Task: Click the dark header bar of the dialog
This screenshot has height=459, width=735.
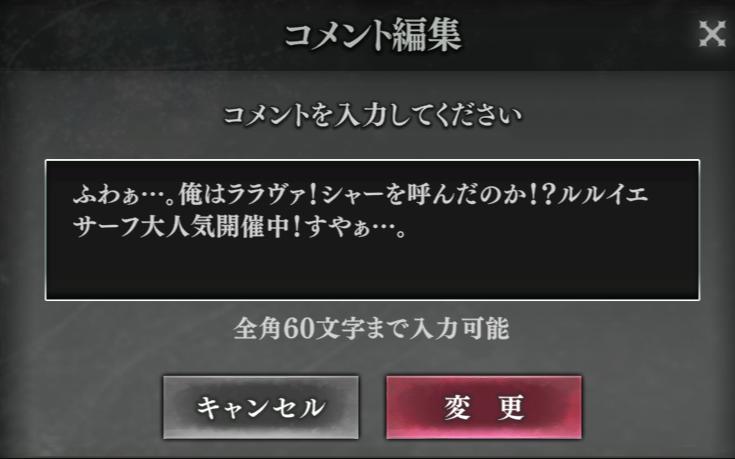Action: tap(368, 35)
